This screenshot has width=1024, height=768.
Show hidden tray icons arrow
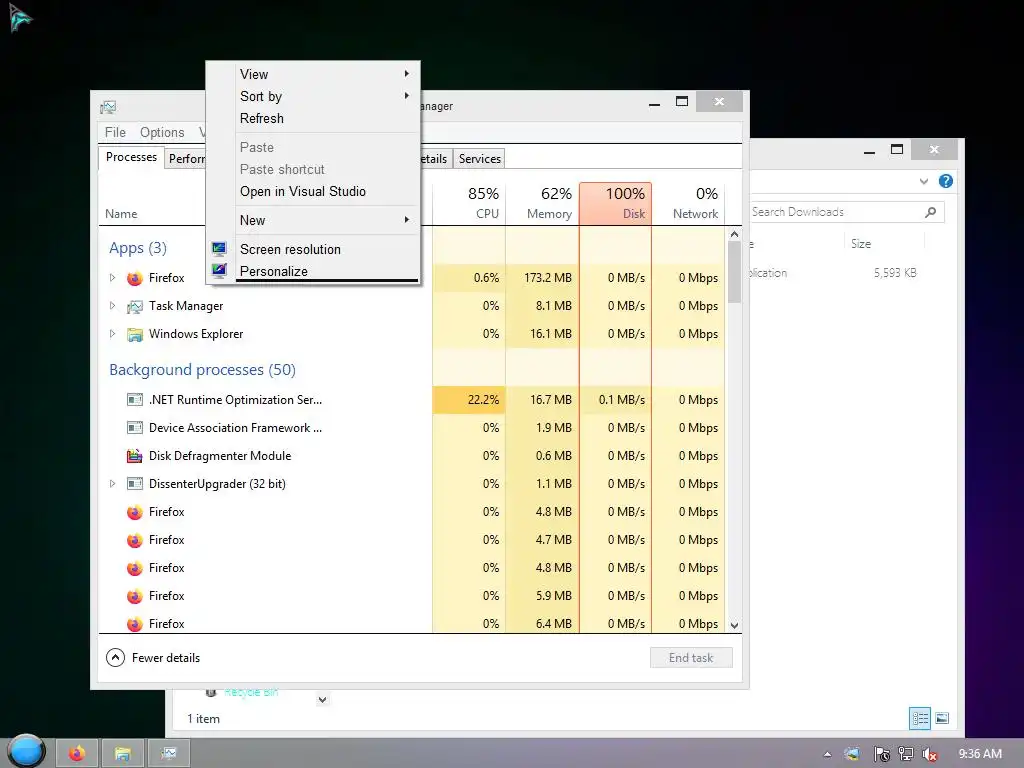(x=827, y=754)
